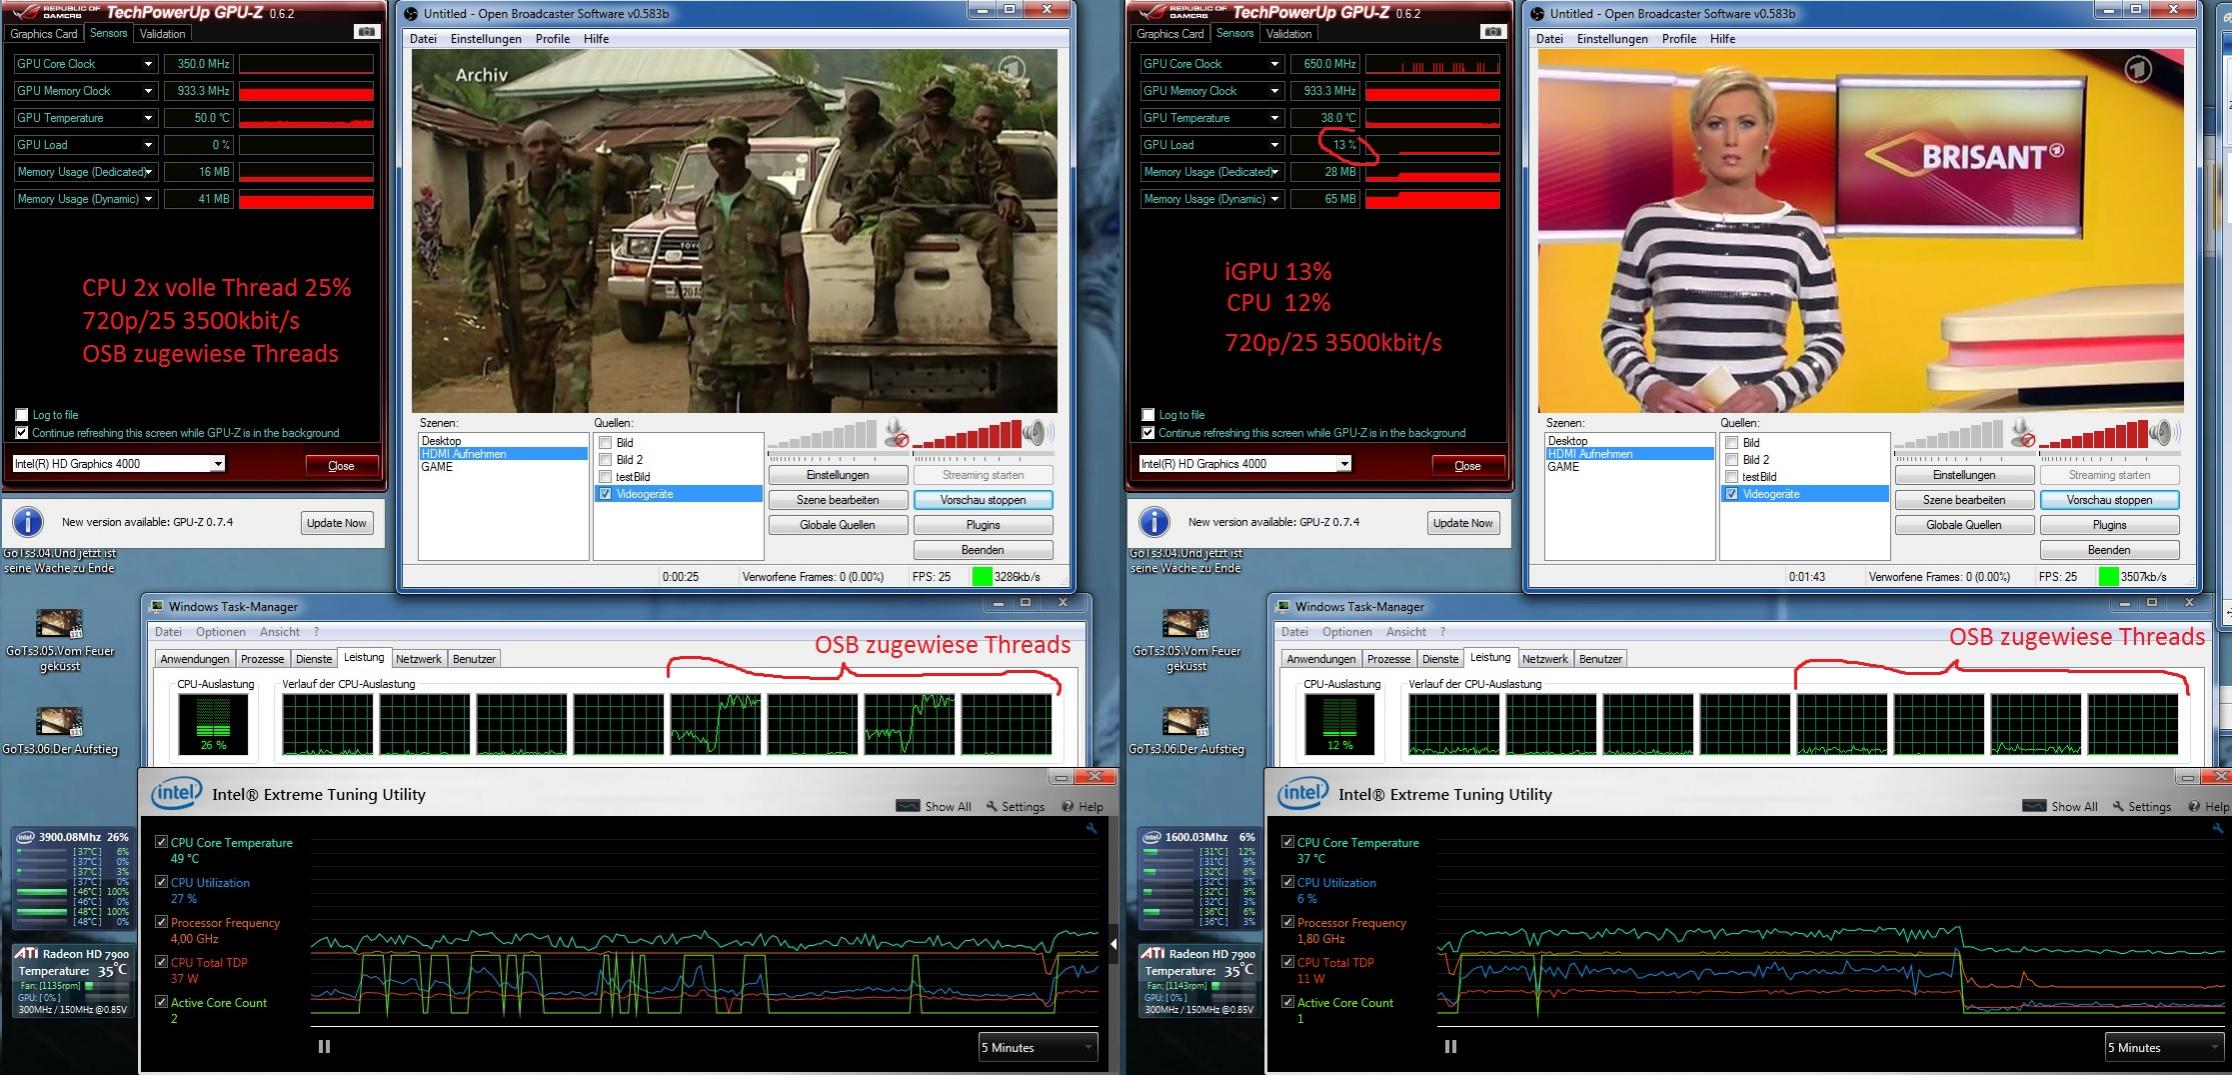The image size is (2232, 1075).
Task: Open the Einstellungen menu in left OBS menu bar
Action: [x=486, y=39]
